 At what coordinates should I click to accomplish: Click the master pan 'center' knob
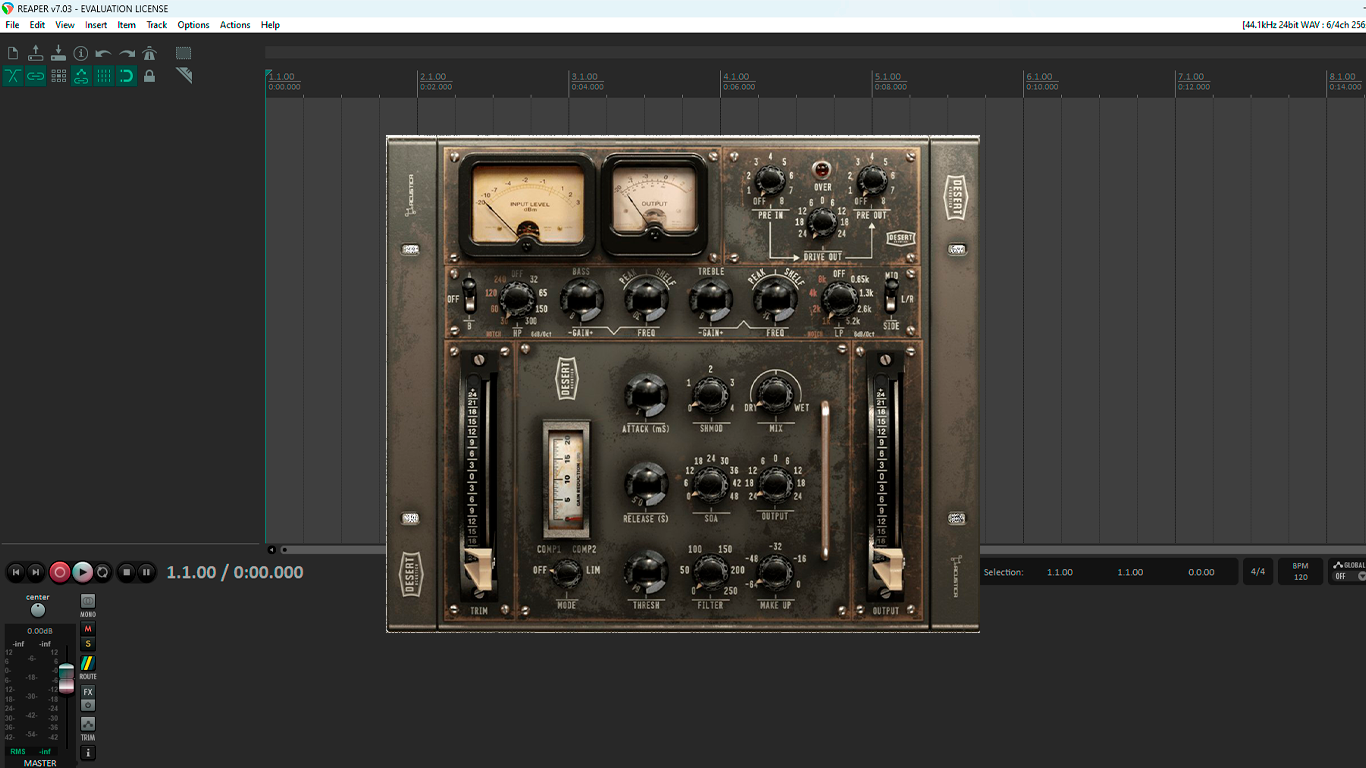[38, 610]
